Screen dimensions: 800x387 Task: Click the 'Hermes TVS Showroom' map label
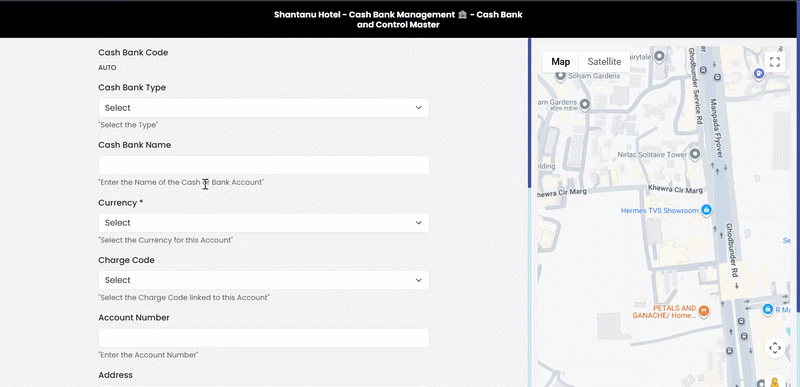tap(659, 211)
